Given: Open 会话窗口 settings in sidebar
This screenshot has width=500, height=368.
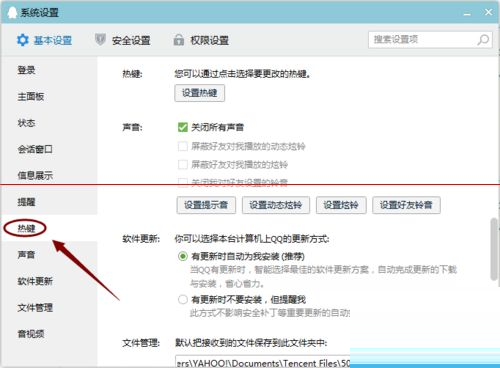Looking at the screenshot, I should 35,149.
